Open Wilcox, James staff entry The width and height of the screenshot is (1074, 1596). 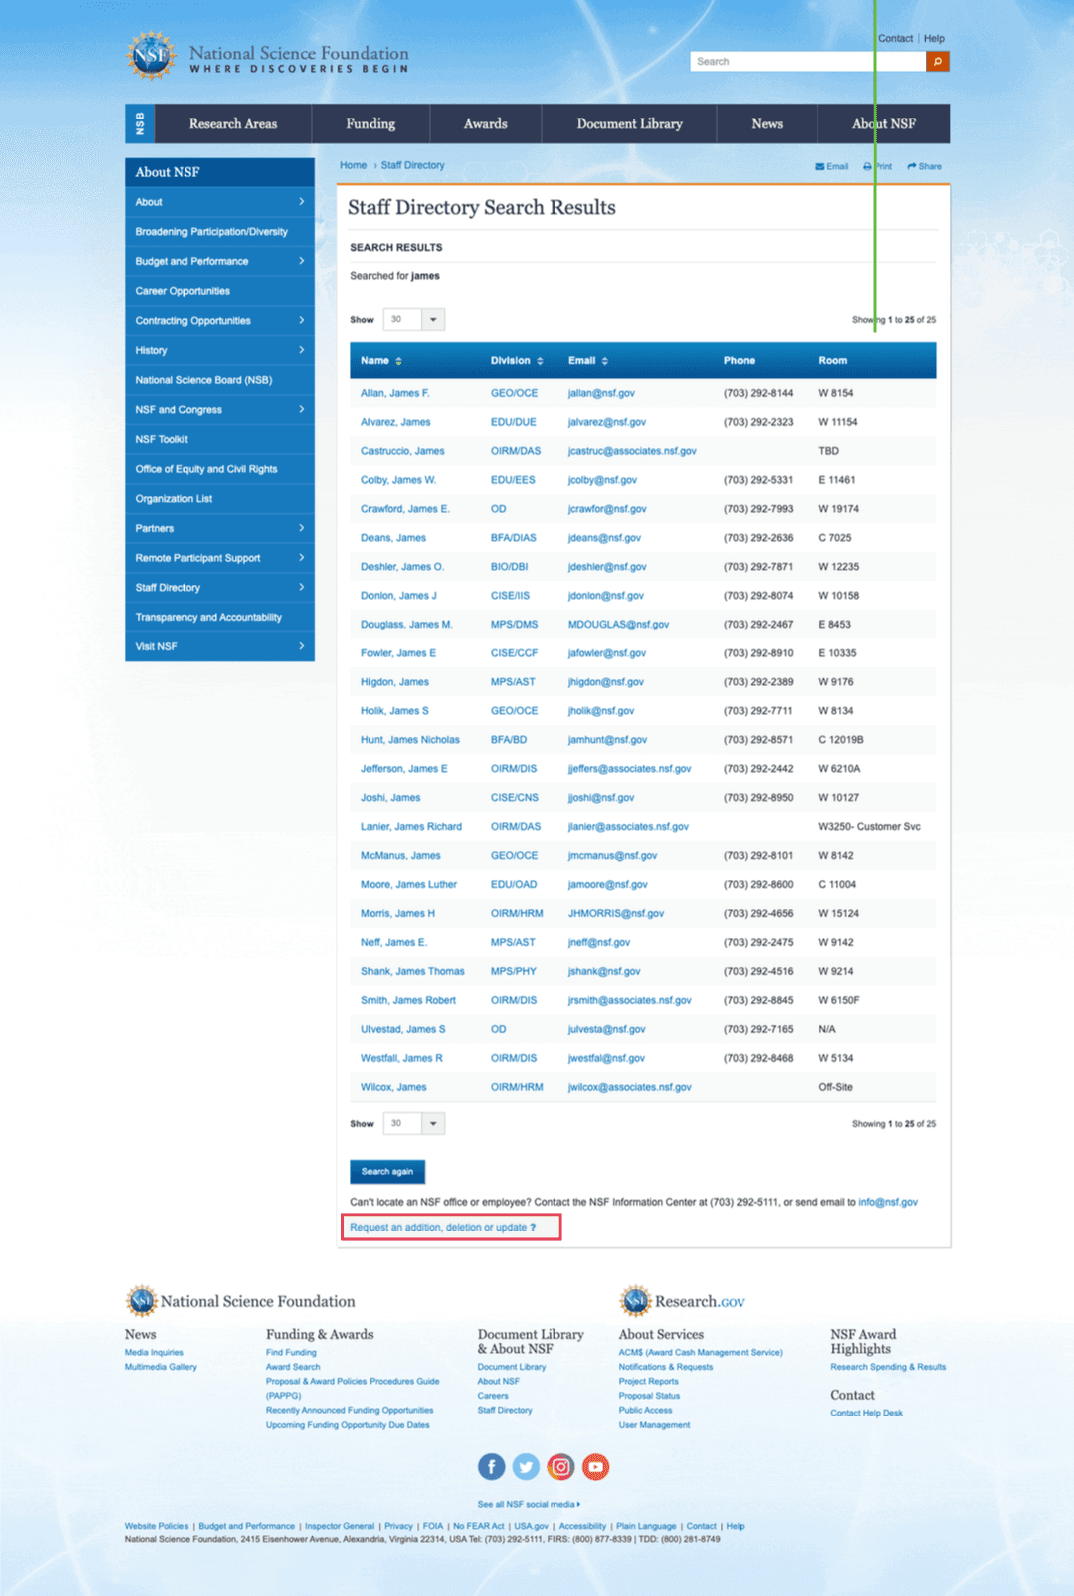393,1087
